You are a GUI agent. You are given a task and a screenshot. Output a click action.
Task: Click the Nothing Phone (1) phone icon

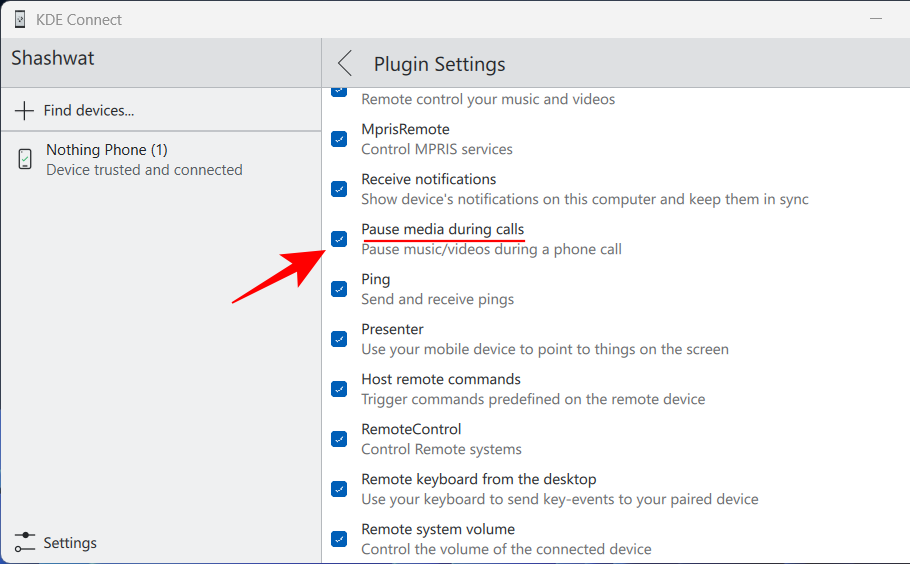25,159
